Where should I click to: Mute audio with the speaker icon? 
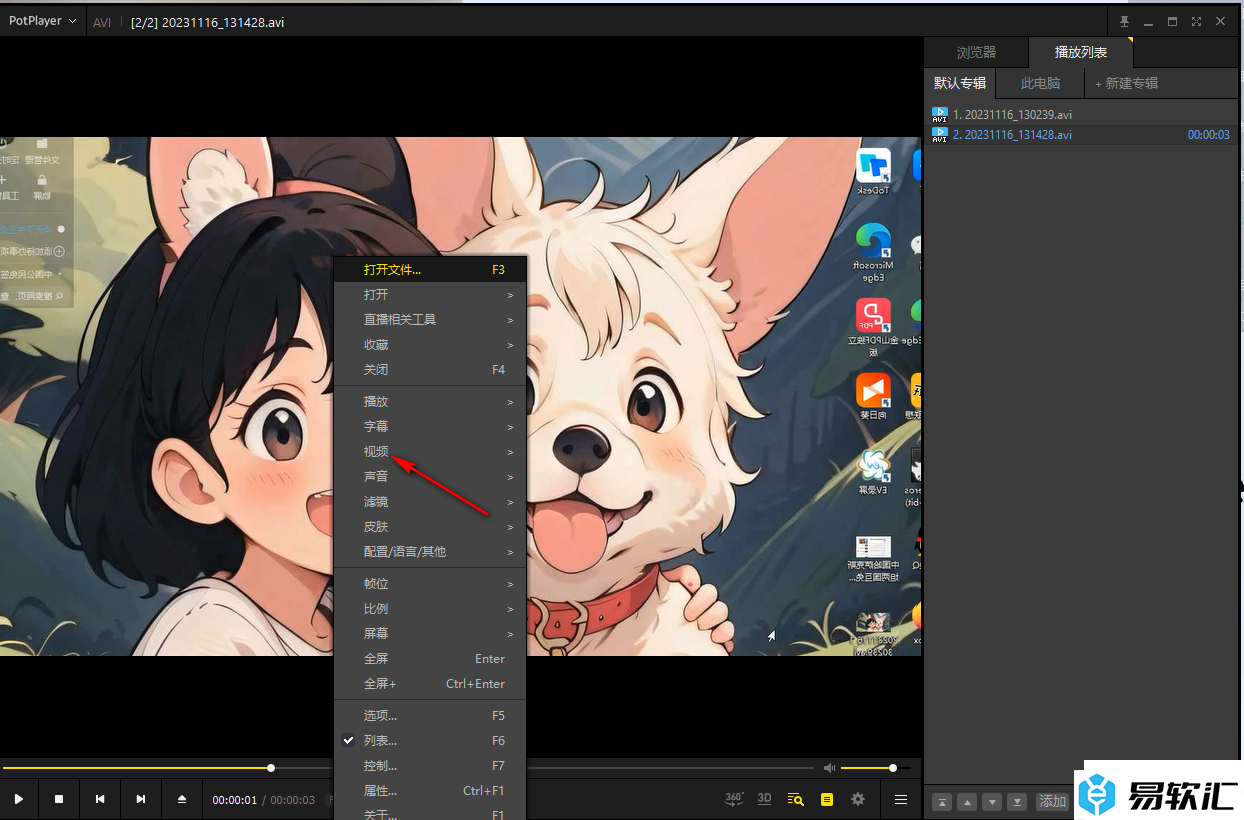[829, 768]
